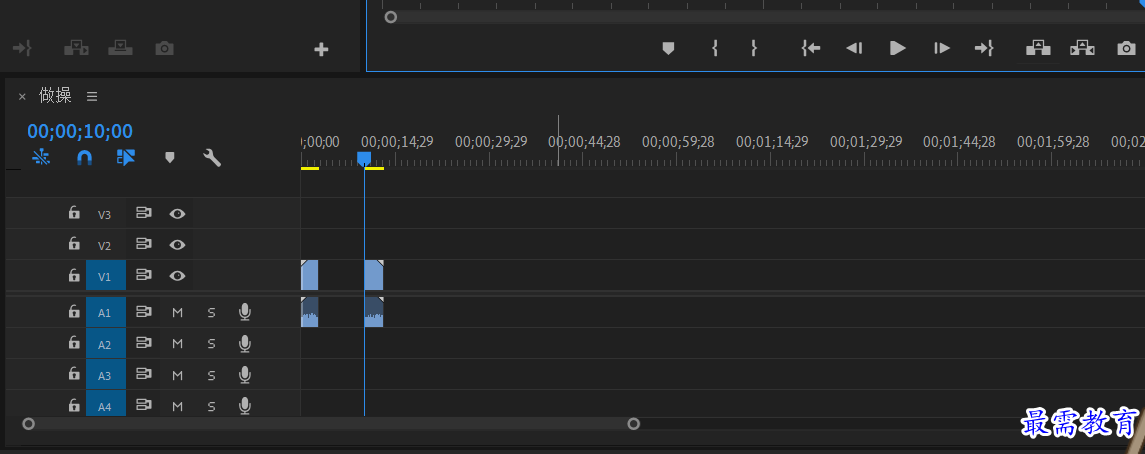1145x454 pixels.
Task: Toggle Linked Selection in timeline
Action: pos(126,158)
